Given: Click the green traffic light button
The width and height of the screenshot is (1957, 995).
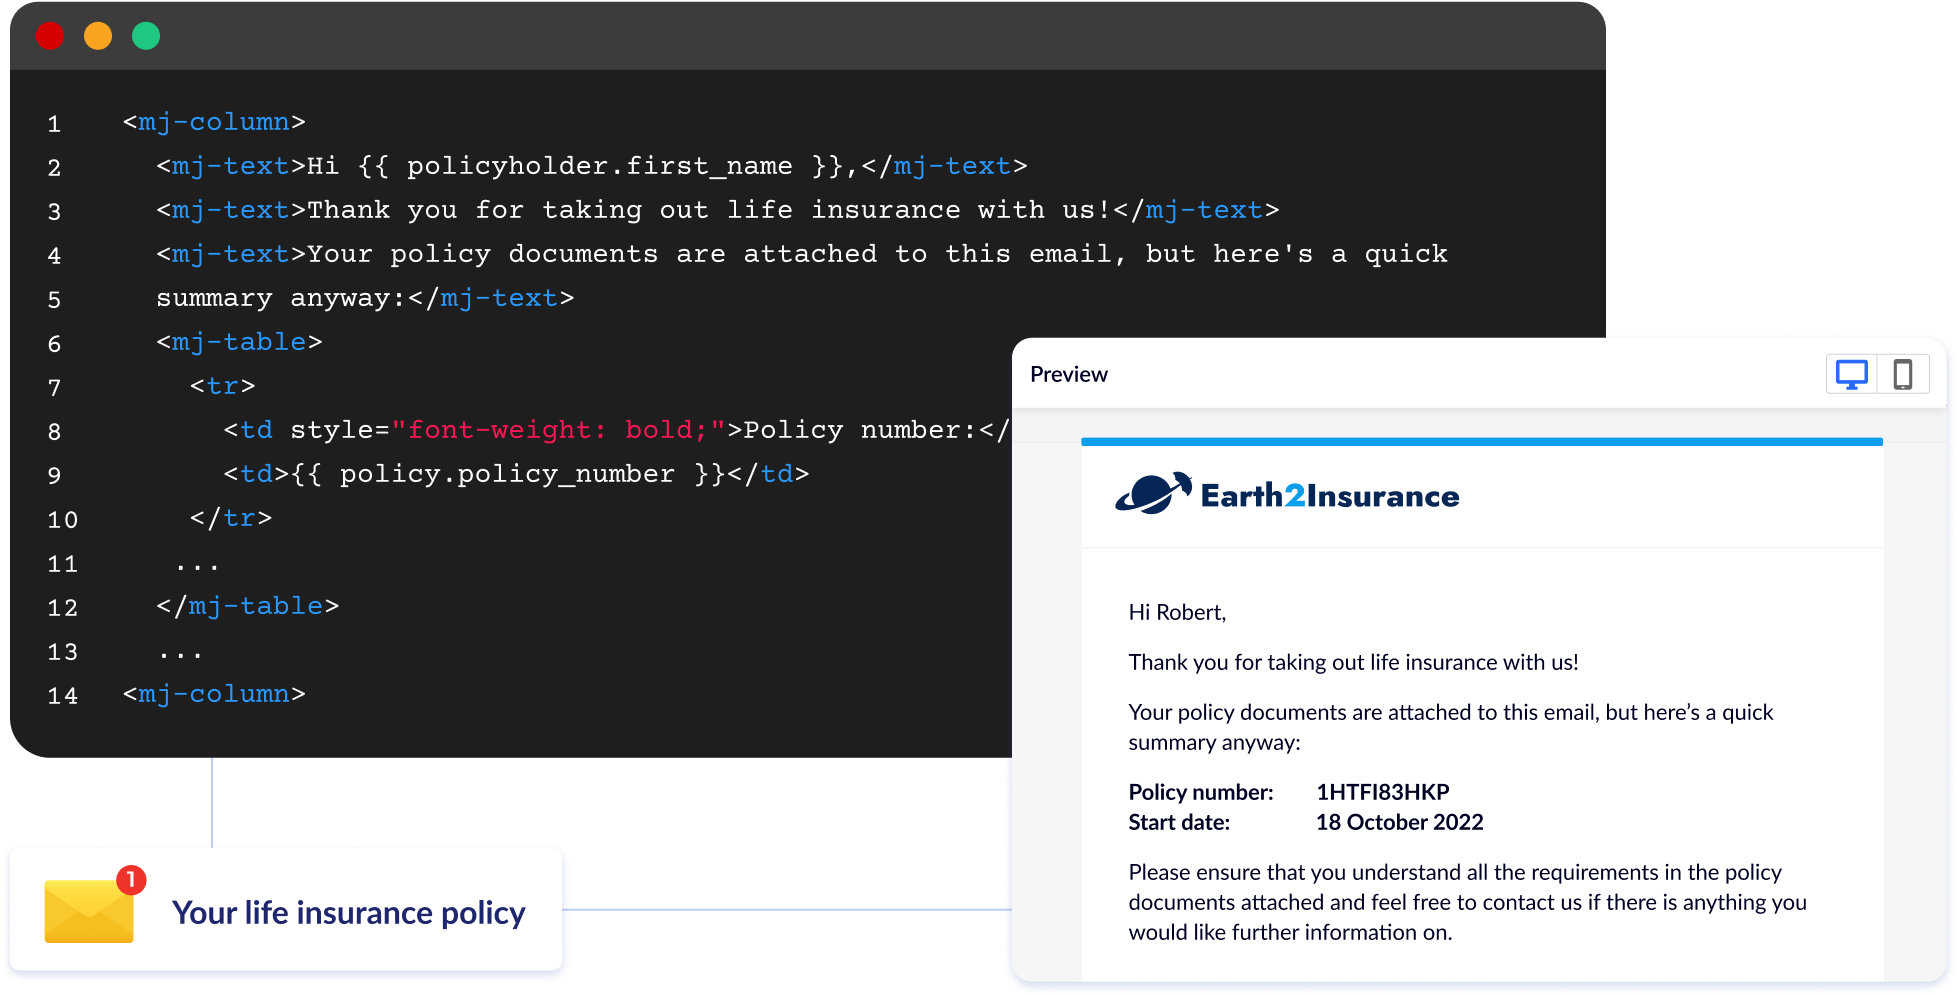Looking at the screenshot, I should point(146,36).
